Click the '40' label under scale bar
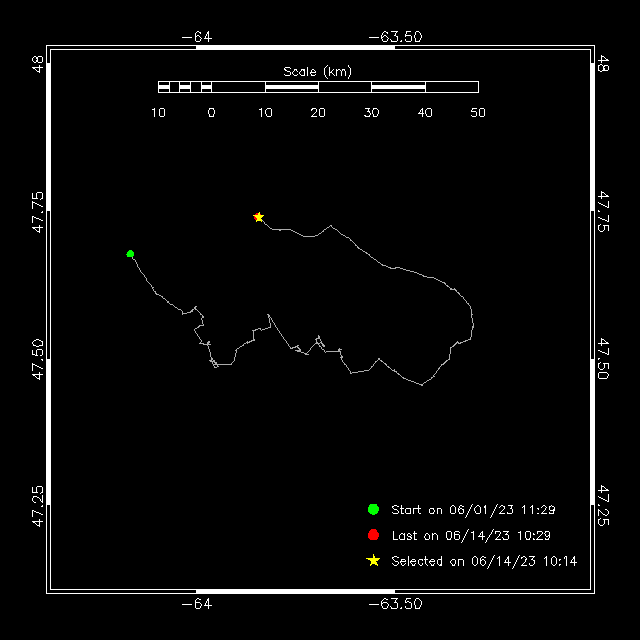This screenshot has width=640, height=640. [425, 113]
